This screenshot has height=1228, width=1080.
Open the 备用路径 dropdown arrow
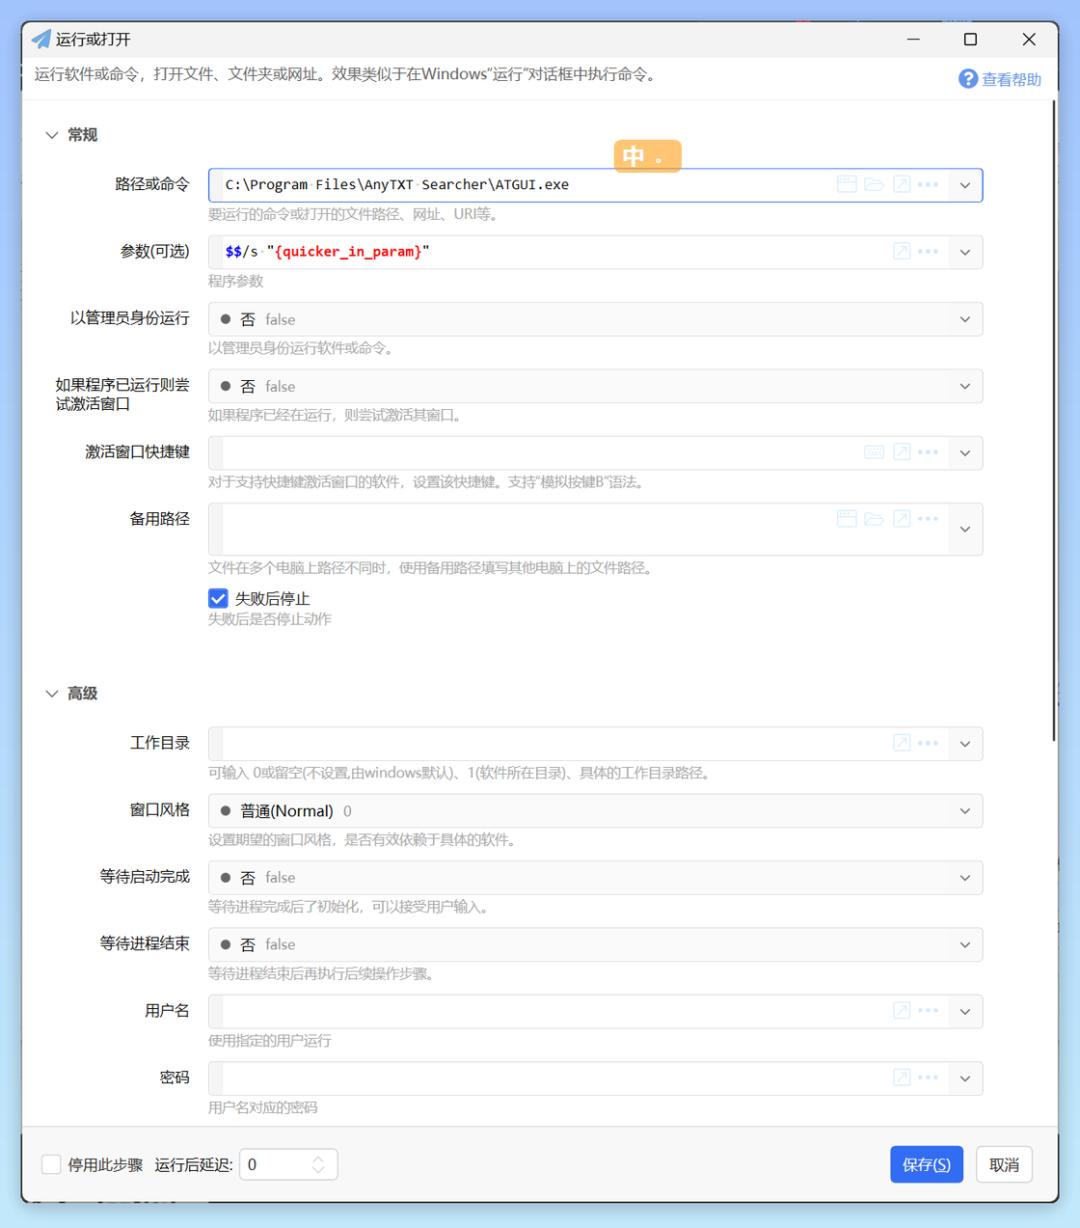click(x=965, y=529)
